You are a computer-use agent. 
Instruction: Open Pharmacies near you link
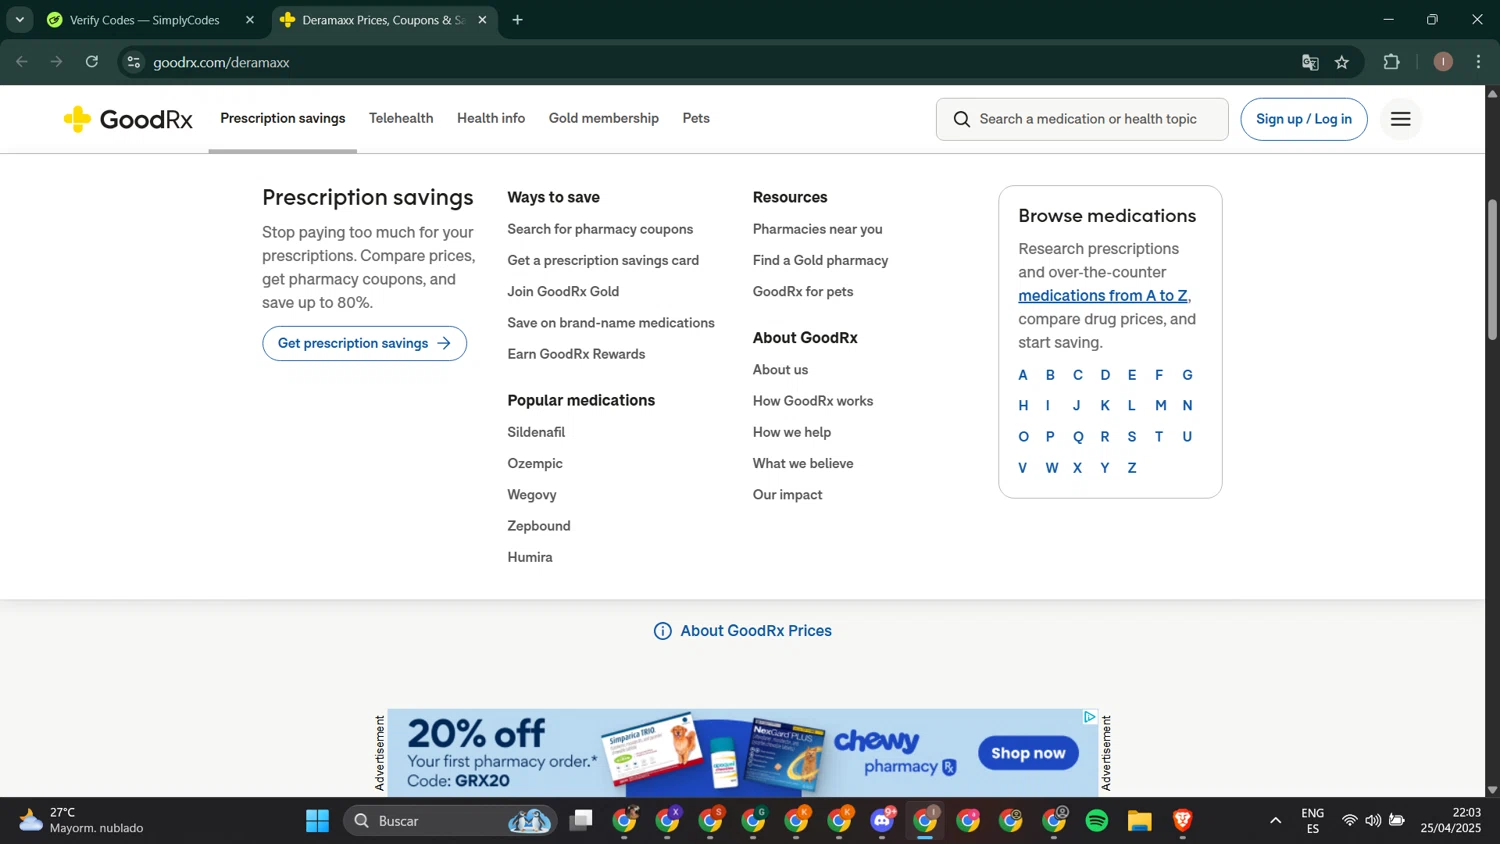pyautogui.click(x=817, y=229)
